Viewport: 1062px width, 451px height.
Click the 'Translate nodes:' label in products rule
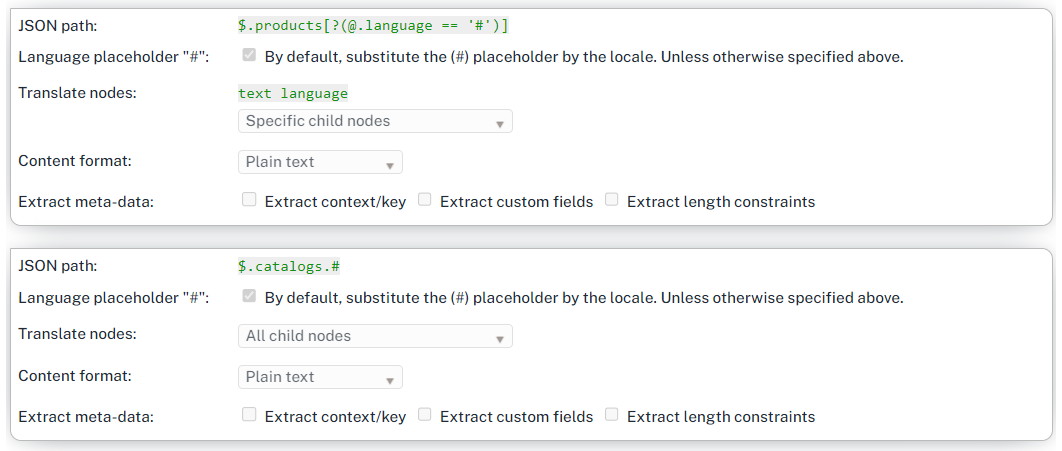(77, 93)
